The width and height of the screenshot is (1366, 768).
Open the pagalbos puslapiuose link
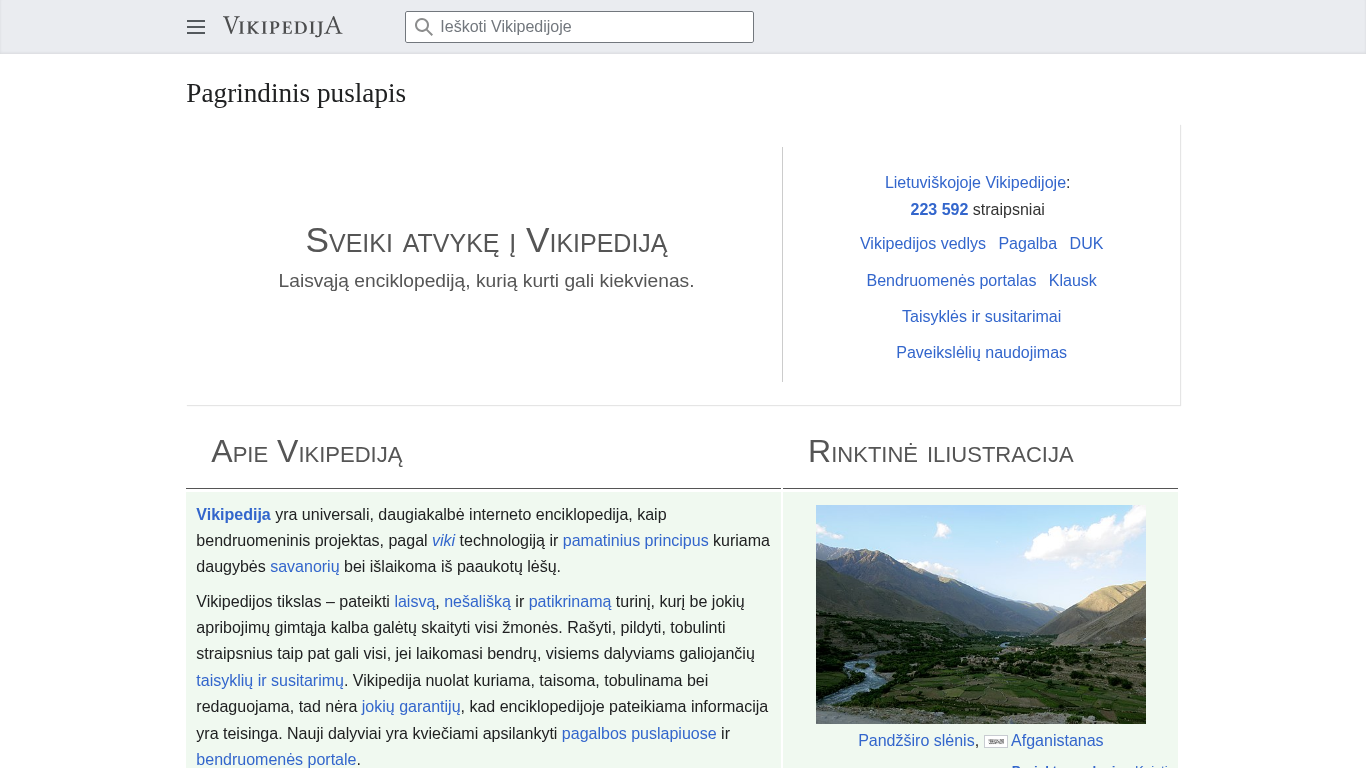pyautogui.click(x=639, y=733)
